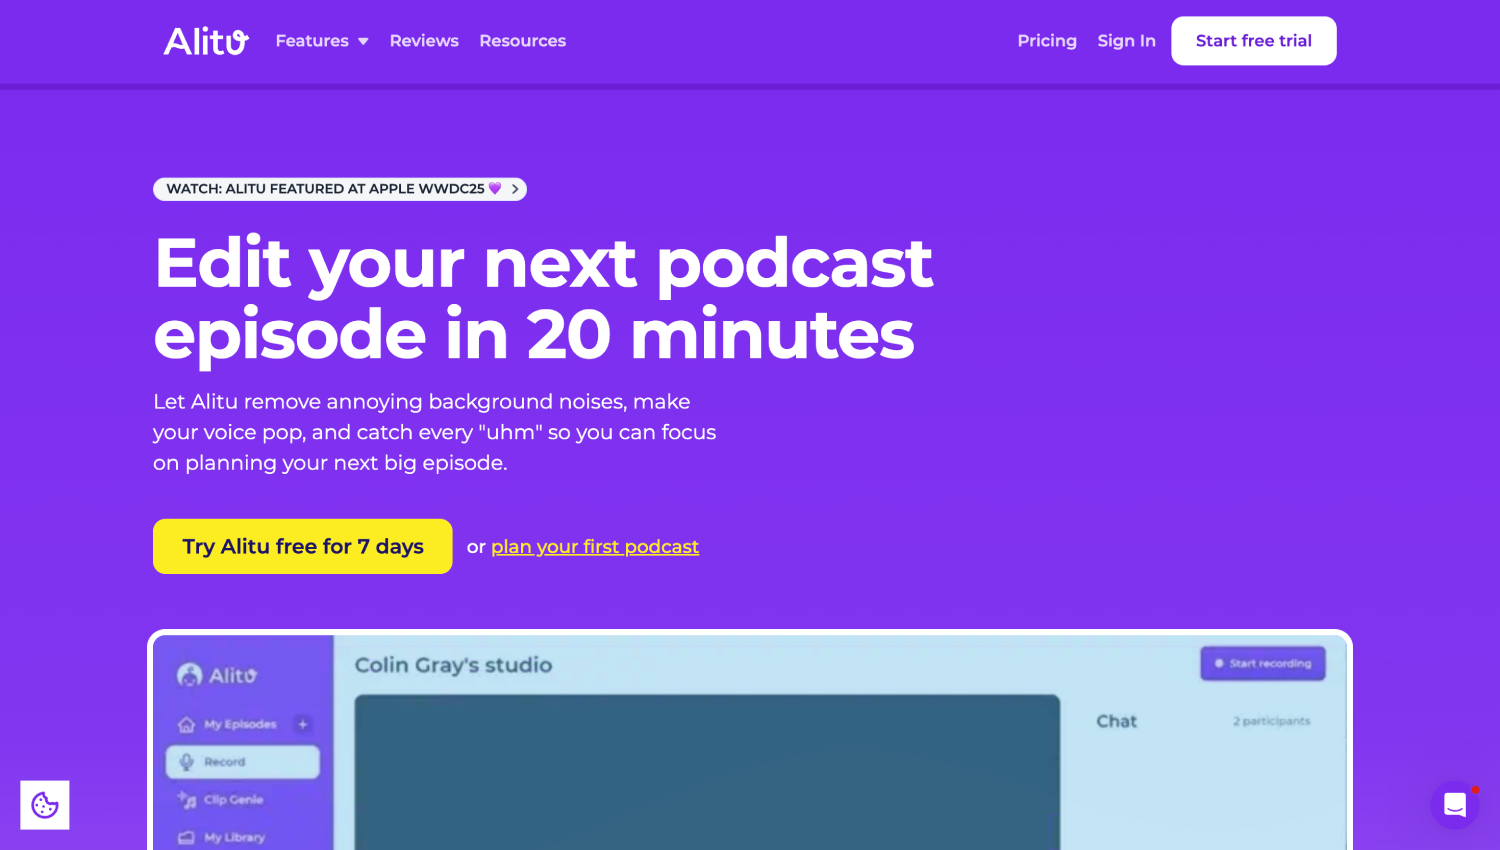Follow the plan your first podcast link
Screen dimensions: 1500x850
pos(595,547)
